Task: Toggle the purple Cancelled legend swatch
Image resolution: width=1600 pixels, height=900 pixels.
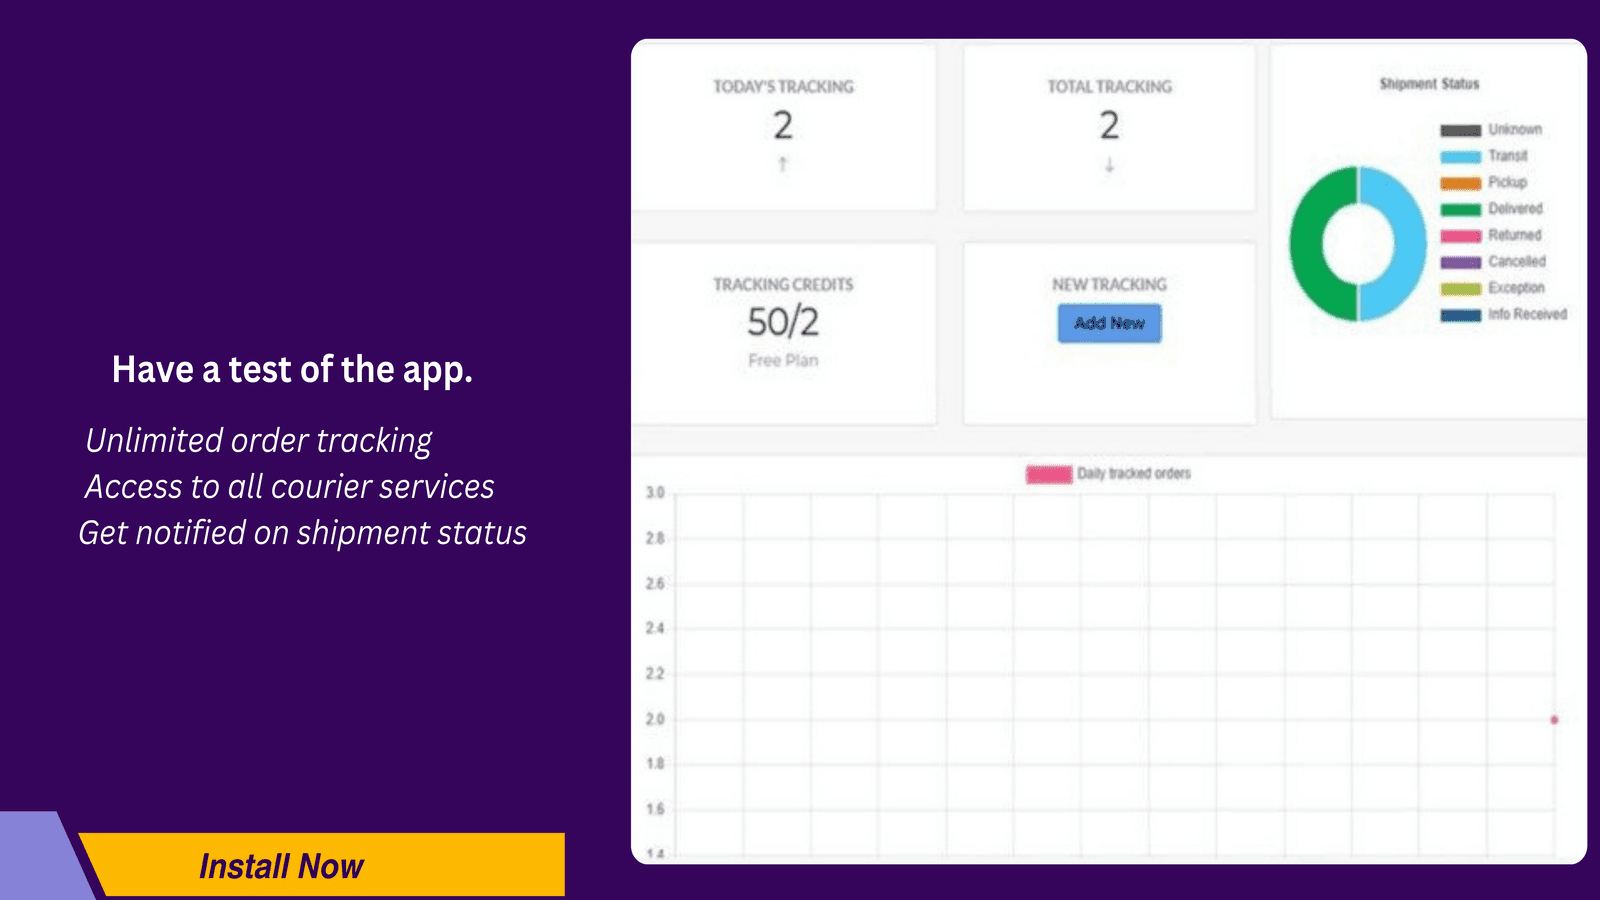Action: tap(1460, 262)
